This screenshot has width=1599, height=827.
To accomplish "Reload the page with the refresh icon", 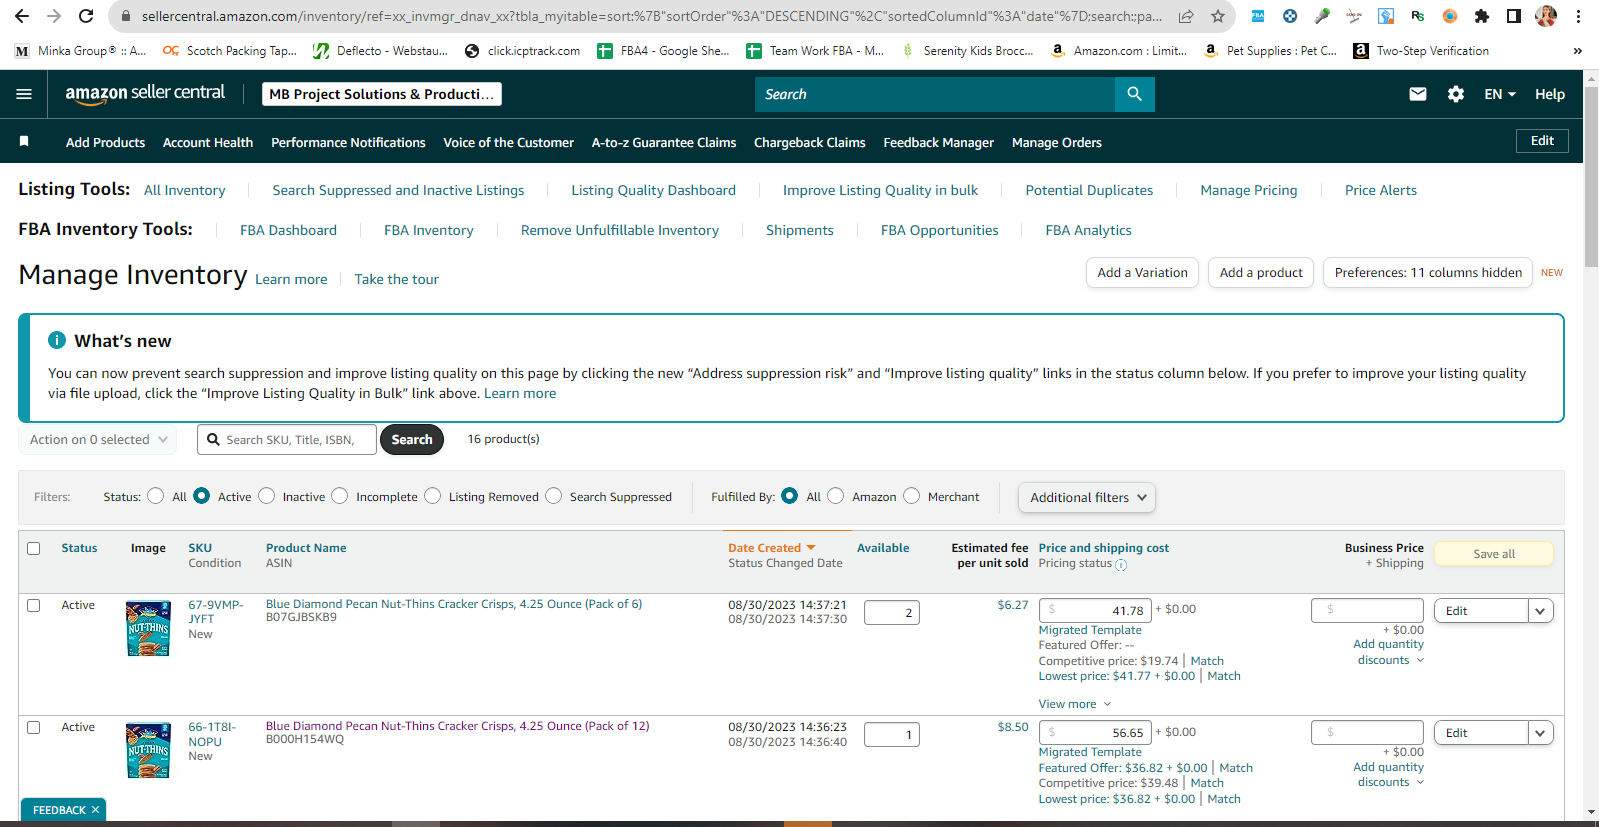I will click(86, 16).
